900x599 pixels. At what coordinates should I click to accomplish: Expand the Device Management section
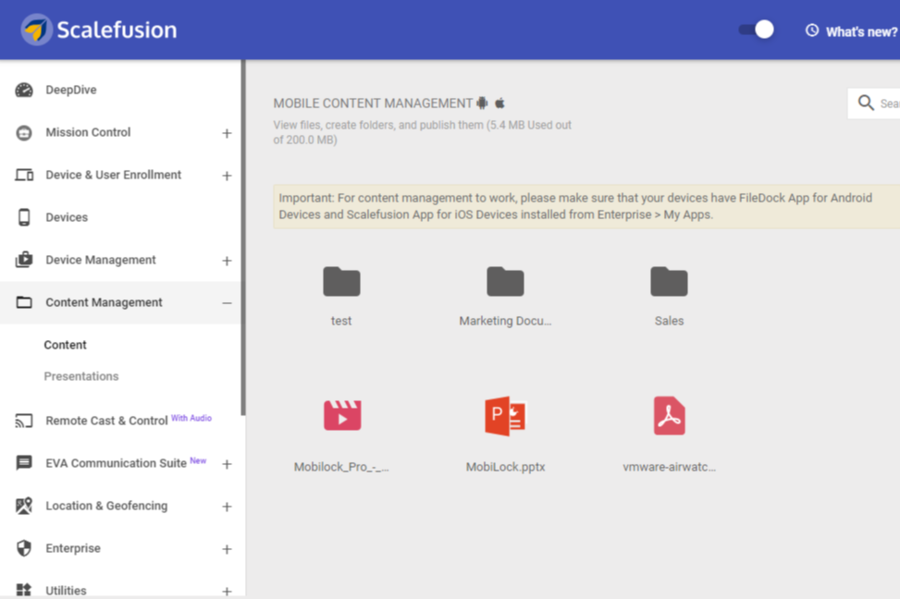coord(227,261)
